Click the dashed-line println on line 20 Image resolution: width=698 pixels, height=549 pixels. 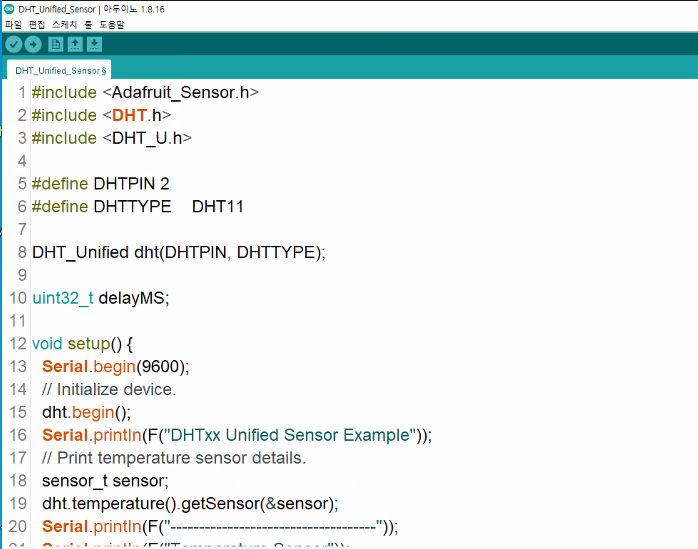click(x=220, y=527)
